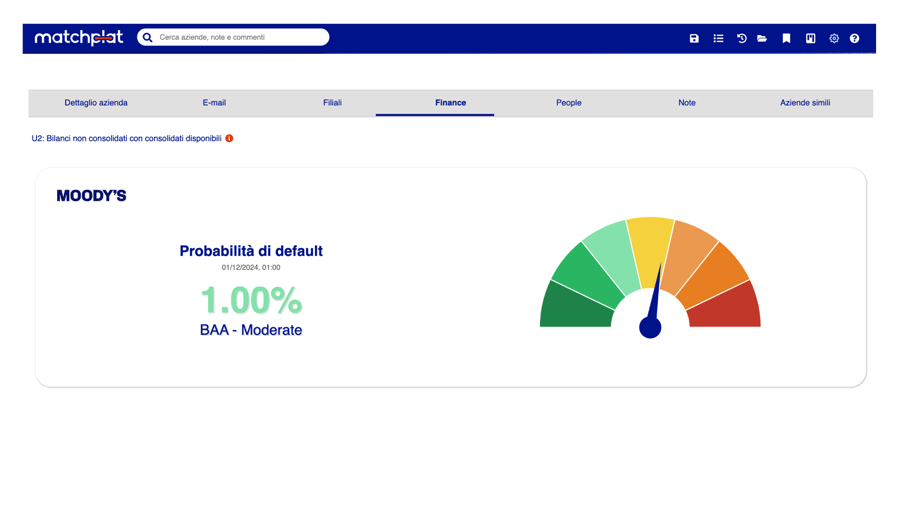The width and height of the screenshot is (900, 506).
Task: Click the 01/12/2024, 01:00 timestamp
Action: click(251, 267)
